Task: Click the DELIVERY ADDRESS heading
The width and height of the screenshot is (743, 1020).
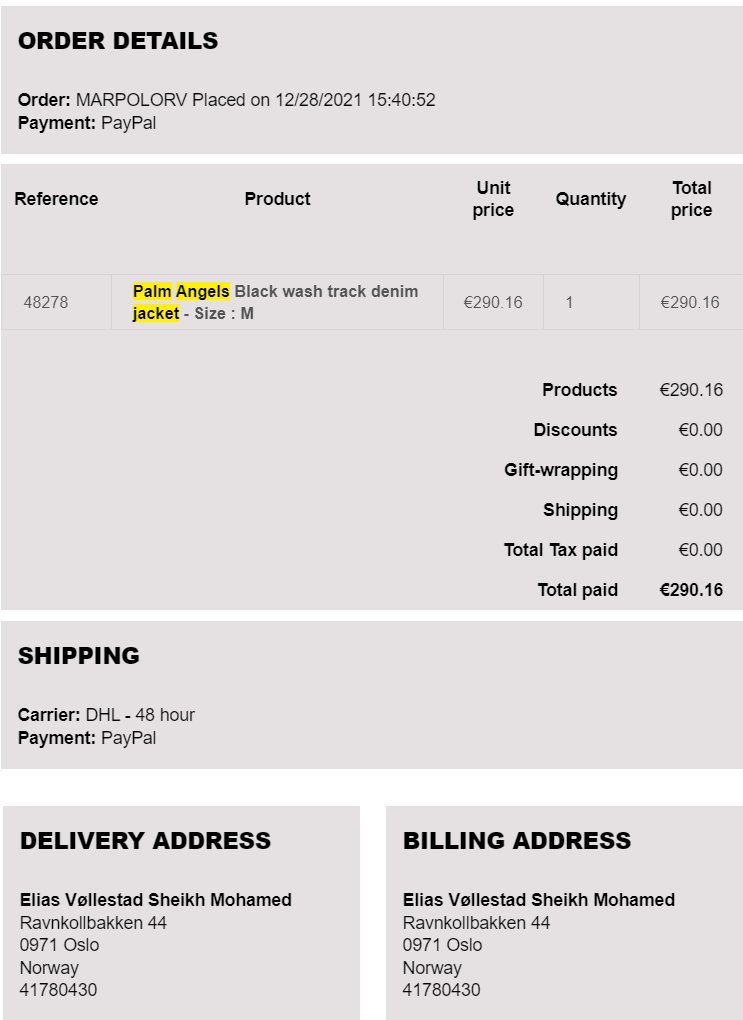Action: click(x=145, y=840)
